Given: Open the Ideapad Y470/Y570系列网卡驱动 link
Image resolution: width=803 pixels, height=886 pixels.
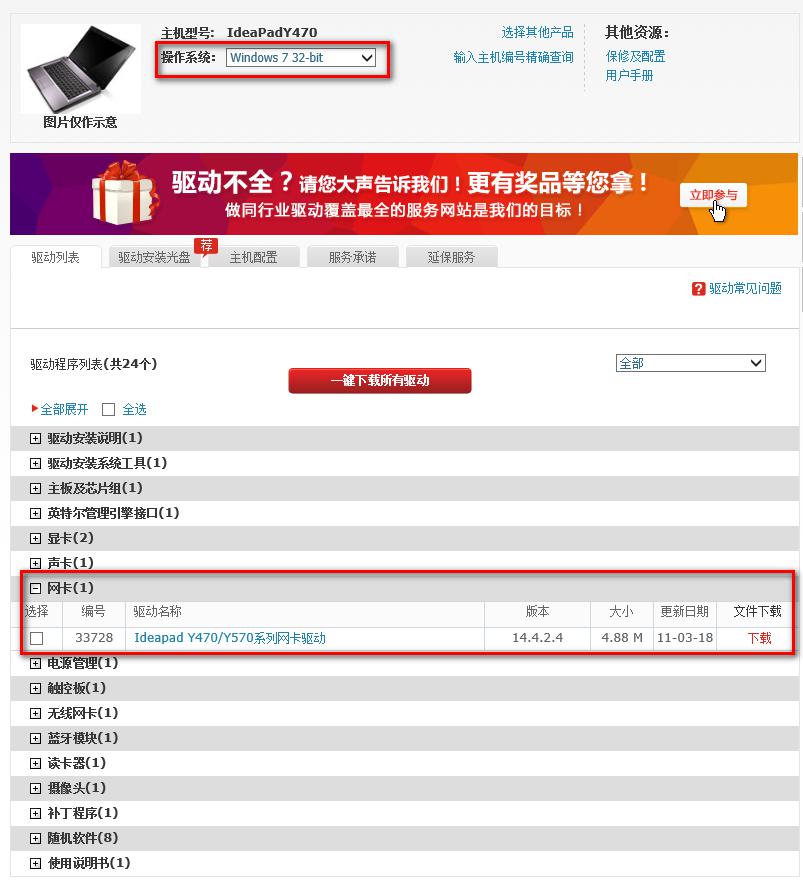Looking at the screenshot, I should [x=230, y=639].
